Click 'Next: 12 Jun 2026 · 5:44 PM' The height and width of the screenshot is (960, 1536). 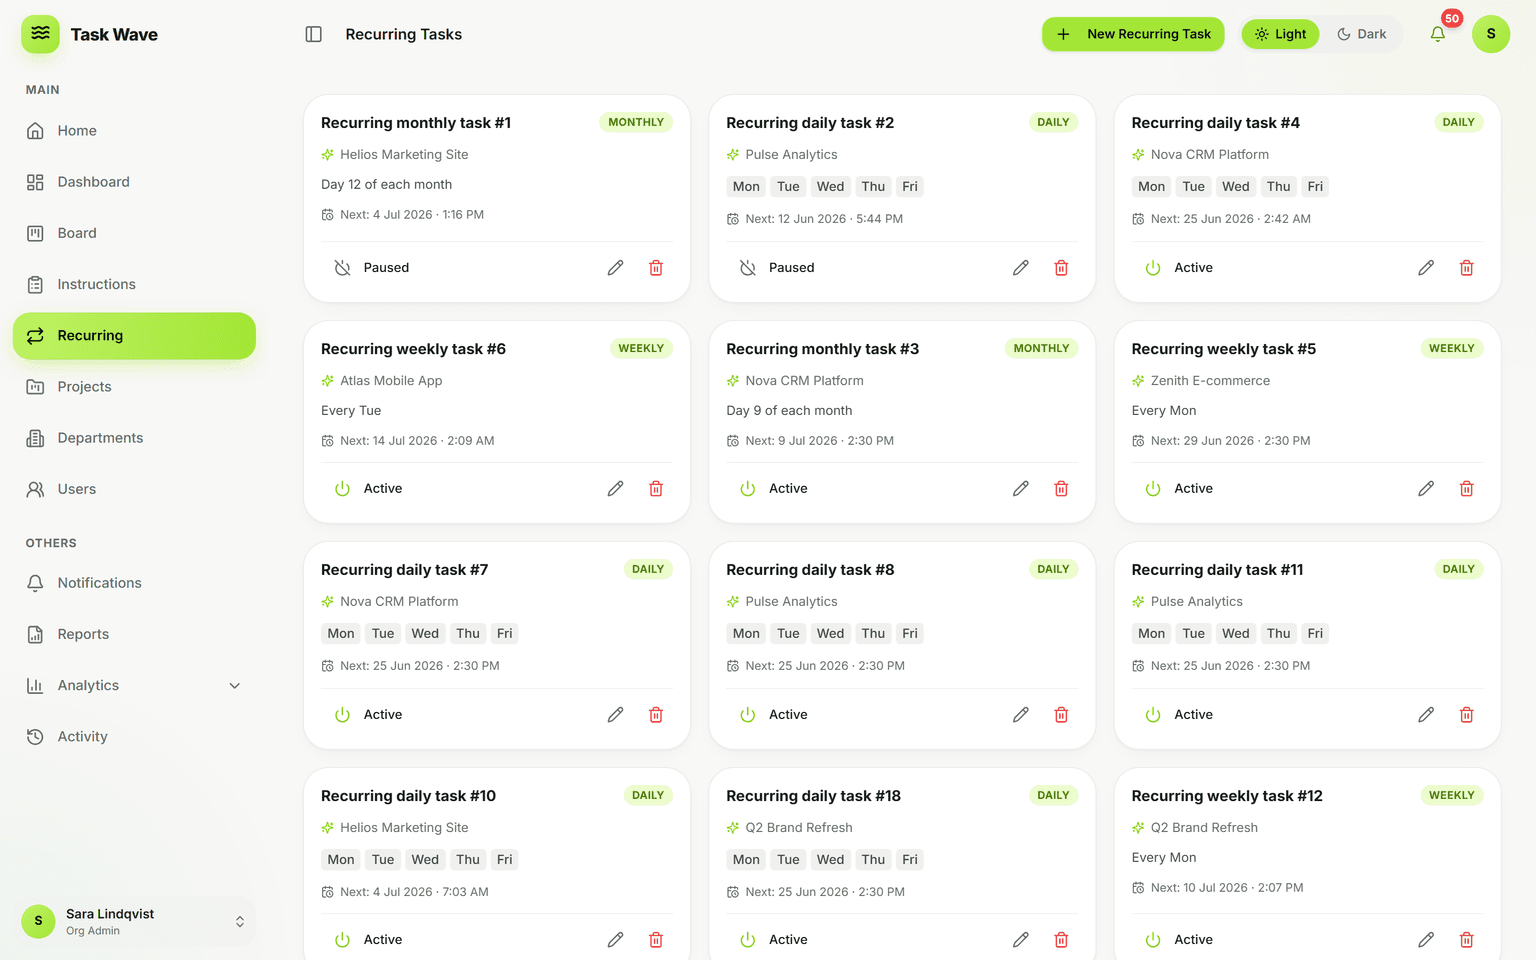[824, 218]
